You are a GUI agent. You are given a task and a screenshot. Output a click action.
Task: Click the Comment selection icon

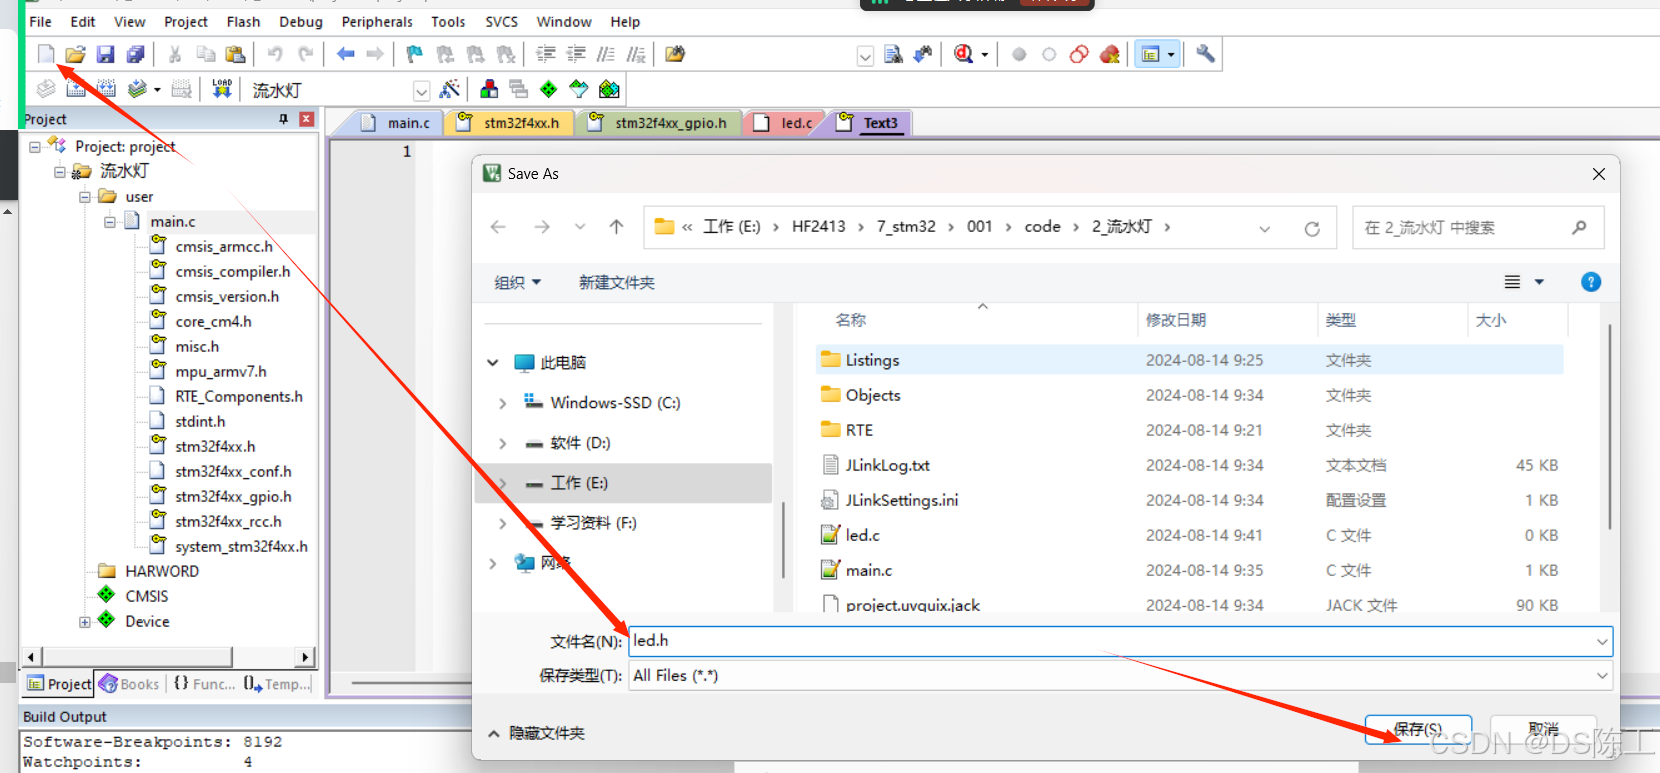pyautogui.click(x=606, y=54)
